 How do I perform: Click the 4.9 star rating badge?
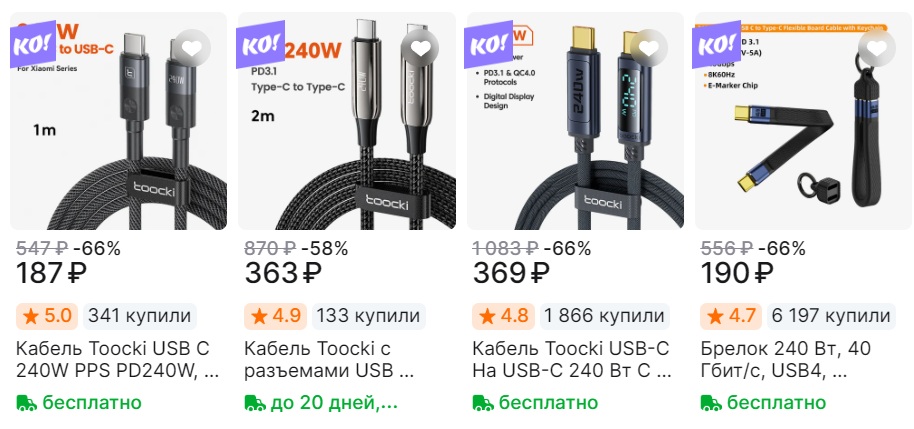tap(275, 316)
